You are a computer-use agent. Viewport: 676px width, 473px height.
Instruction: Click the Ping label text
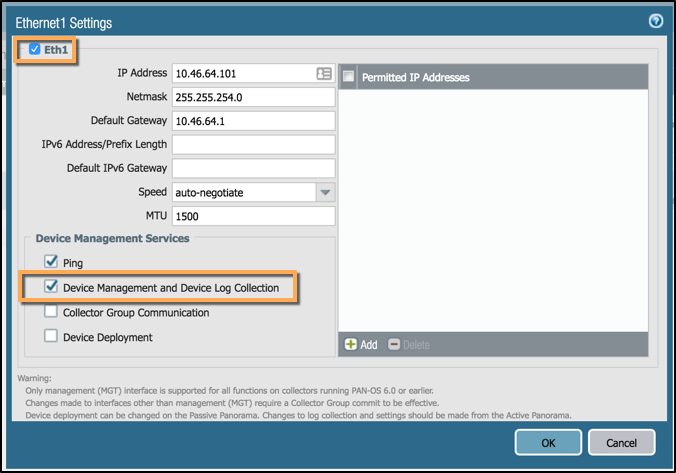73,263
